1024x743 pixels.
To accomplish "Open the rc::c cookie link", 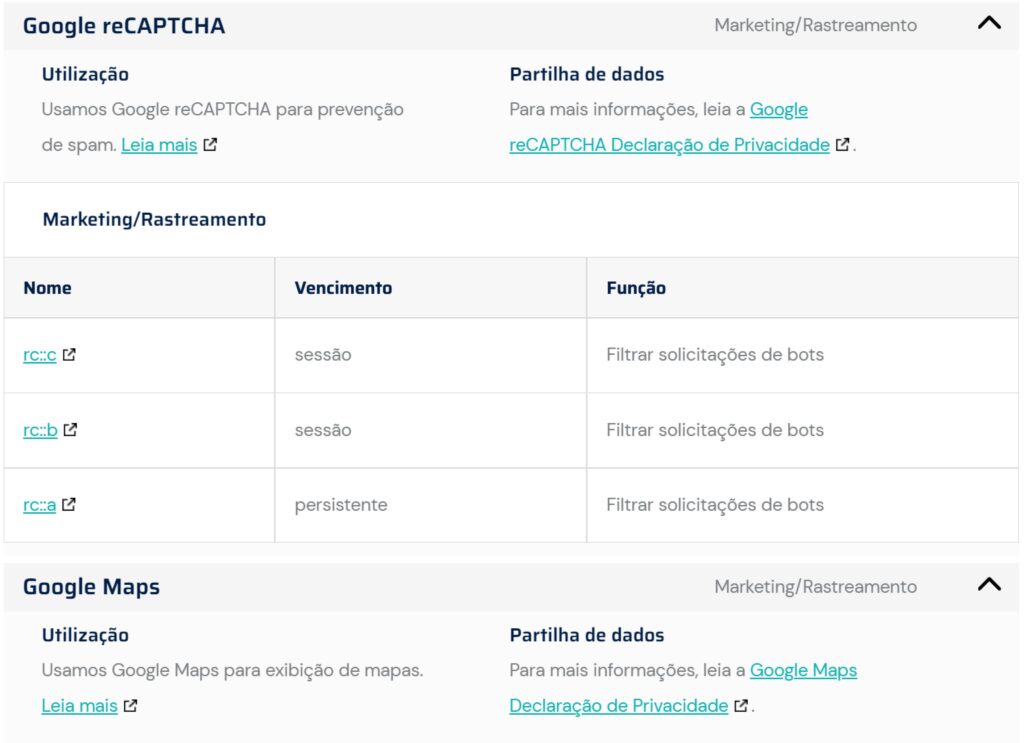I will (x=40, y=355).
